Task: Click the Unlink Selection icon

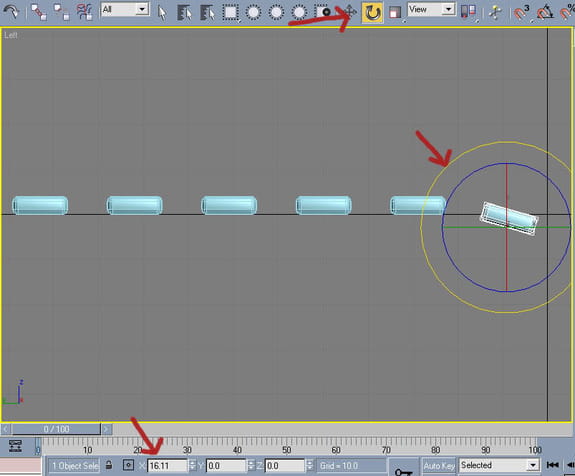Action: (x=61, y=12)
